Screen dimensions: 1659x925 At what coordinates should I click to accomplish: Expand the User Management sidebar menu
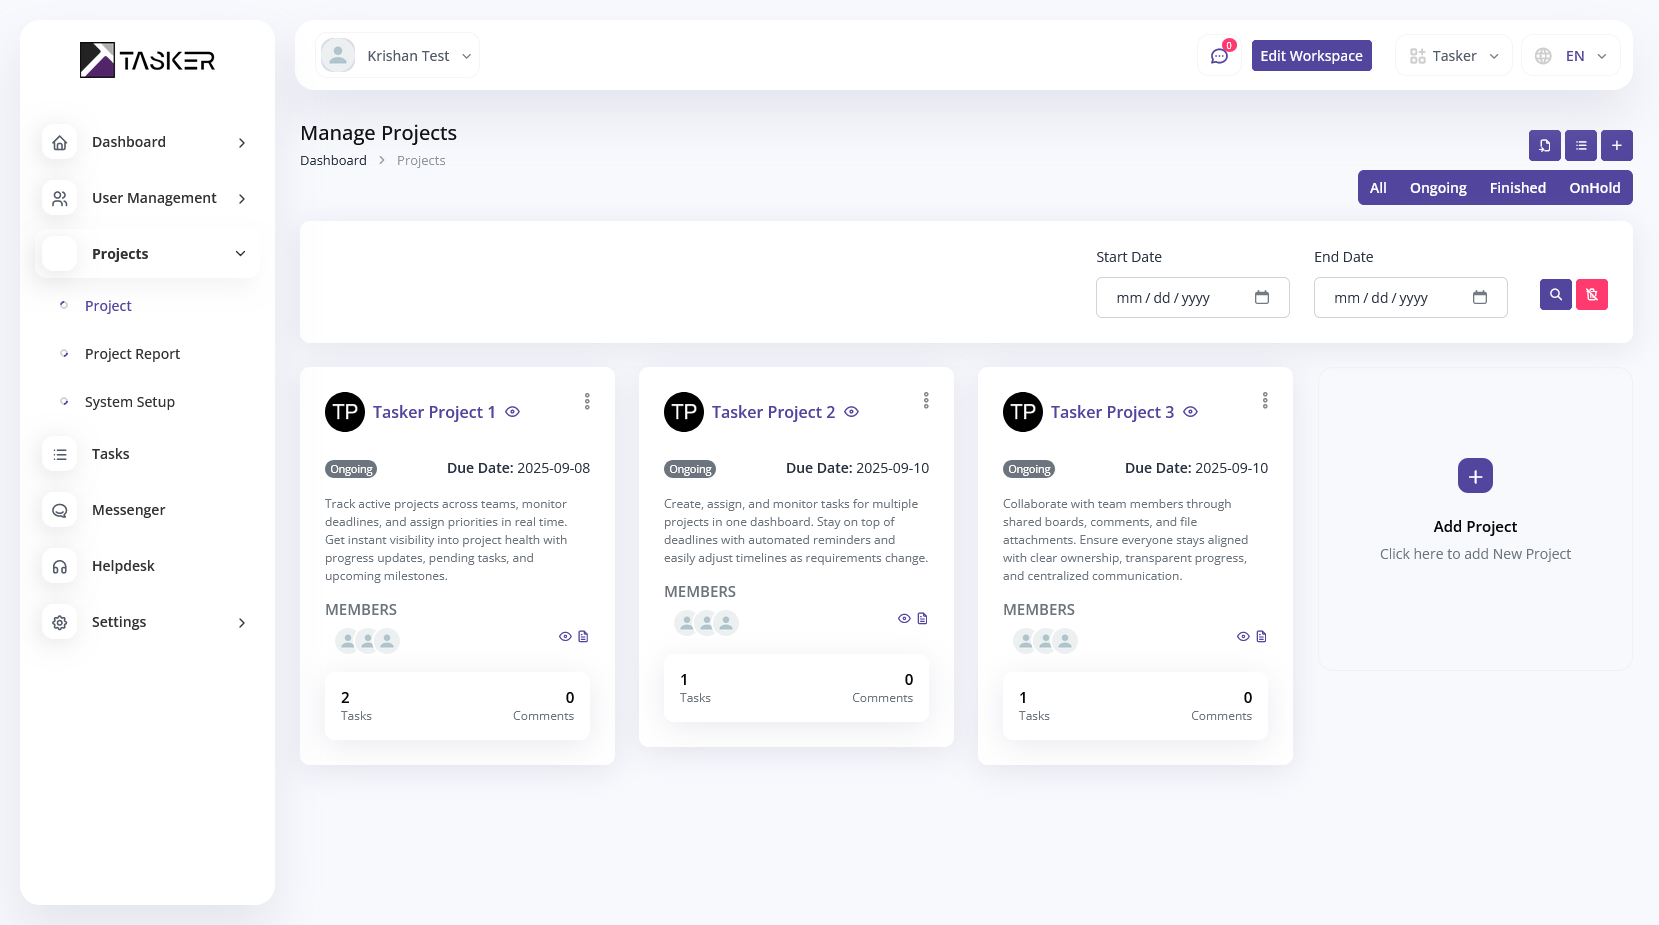[154, 198]
